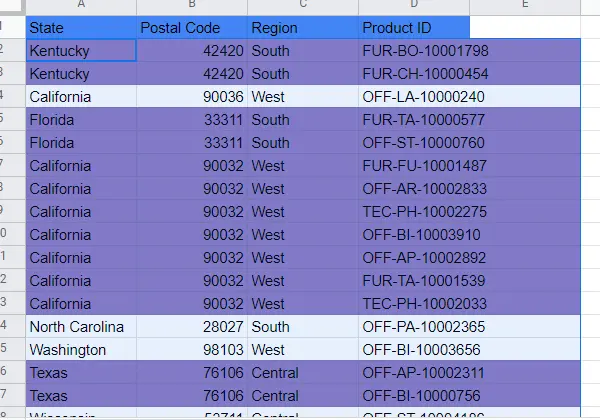This screenshot has width=600, height=420.
Task: Click empty cell E1 beside Product ID
Action: [x=525, y=28]
